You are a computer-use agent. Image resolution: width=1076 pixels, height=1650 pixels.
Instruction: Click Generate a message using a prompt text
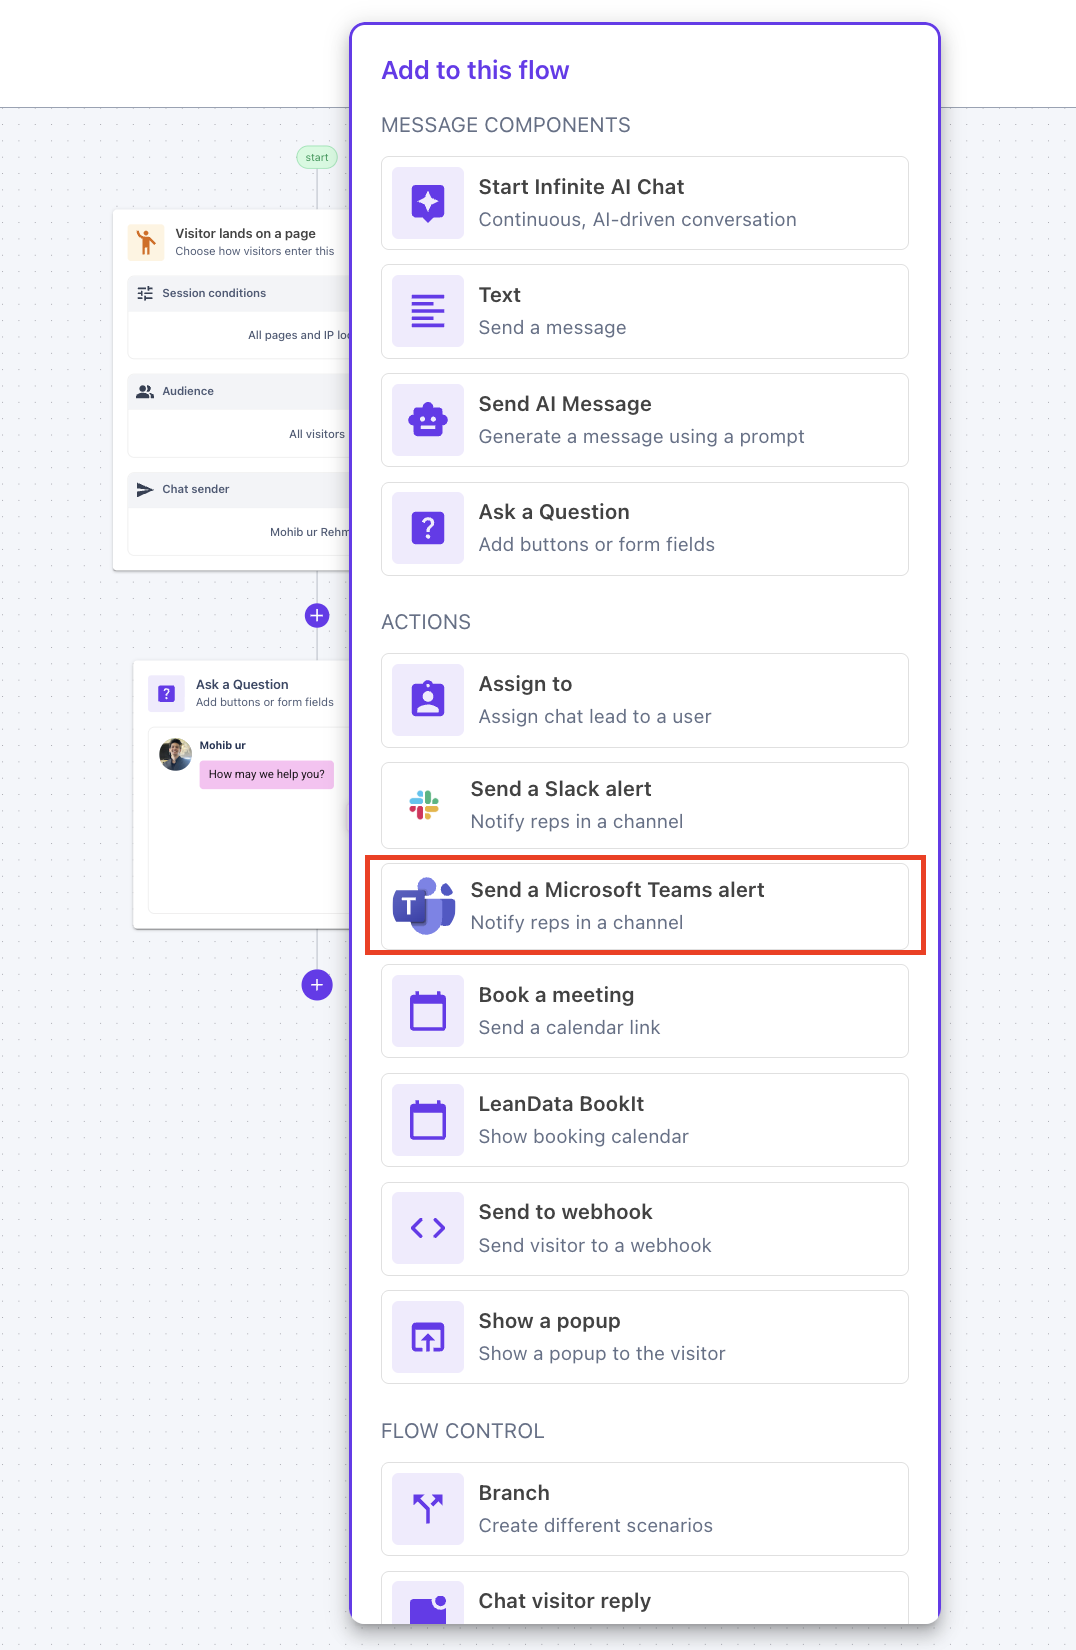(x=642, y=437)
